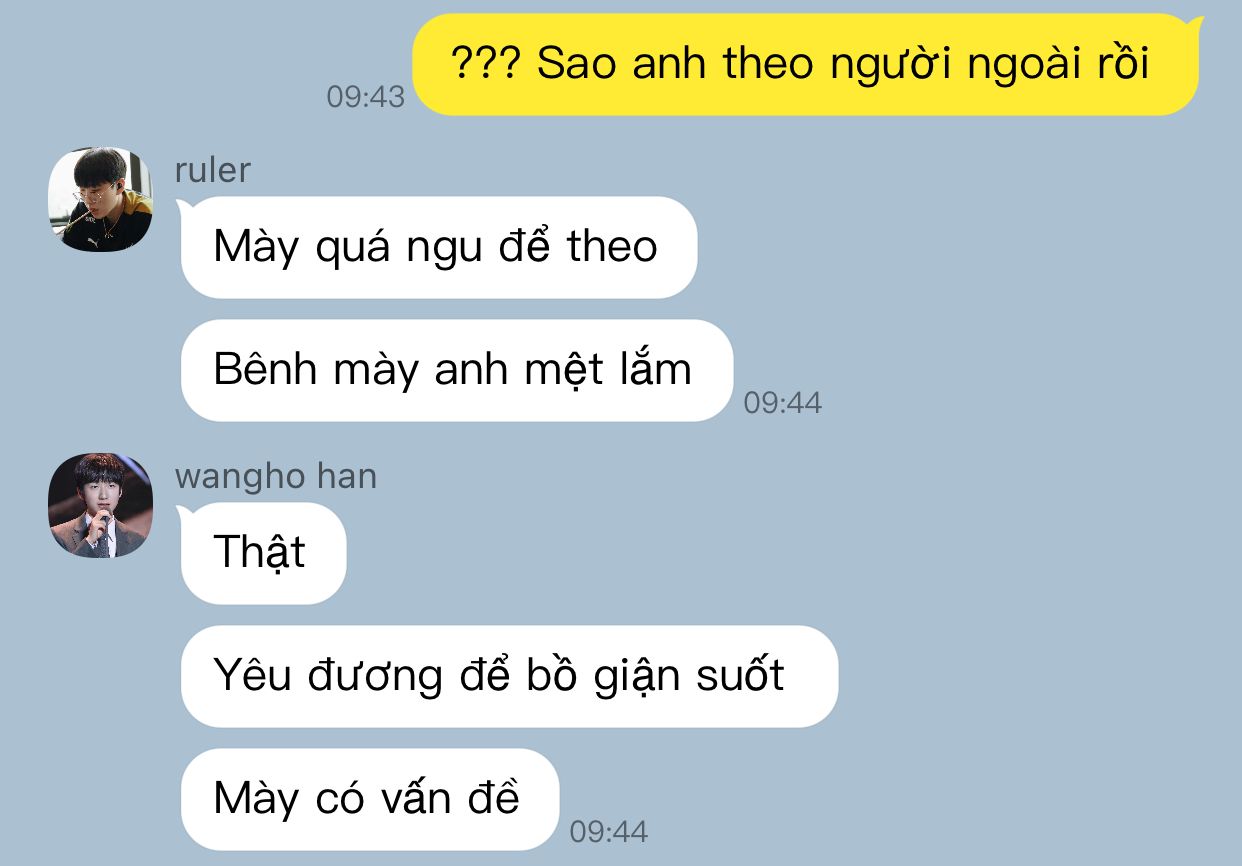Select the "Mày có vấn đề" bubble
The height and width of the screenshot is (866, 1242).
tap(369, 799)
